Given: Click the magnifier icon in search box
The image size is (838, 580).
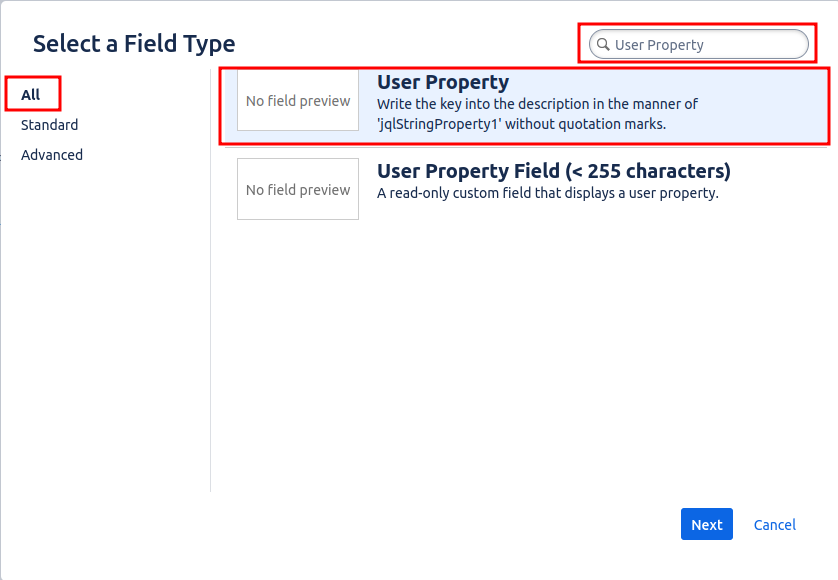Looking at the screenshot, I should pos(603,44).
